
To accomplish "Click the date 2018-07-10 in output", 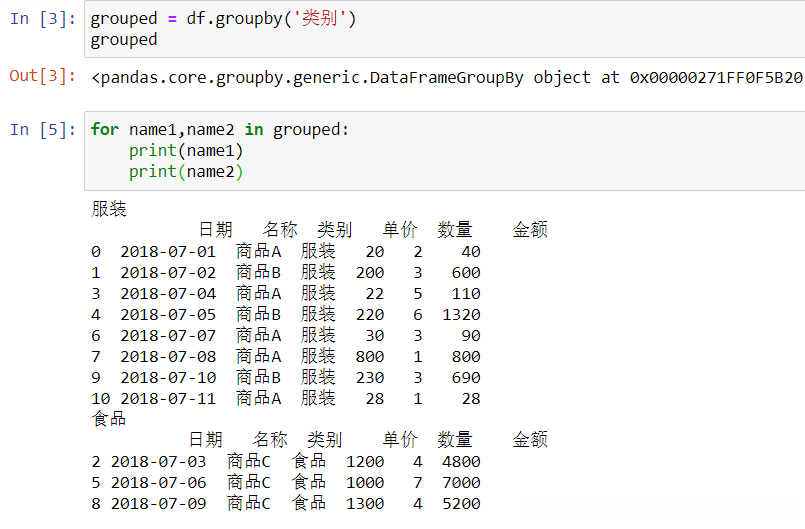I will click(x=168, y=378).
